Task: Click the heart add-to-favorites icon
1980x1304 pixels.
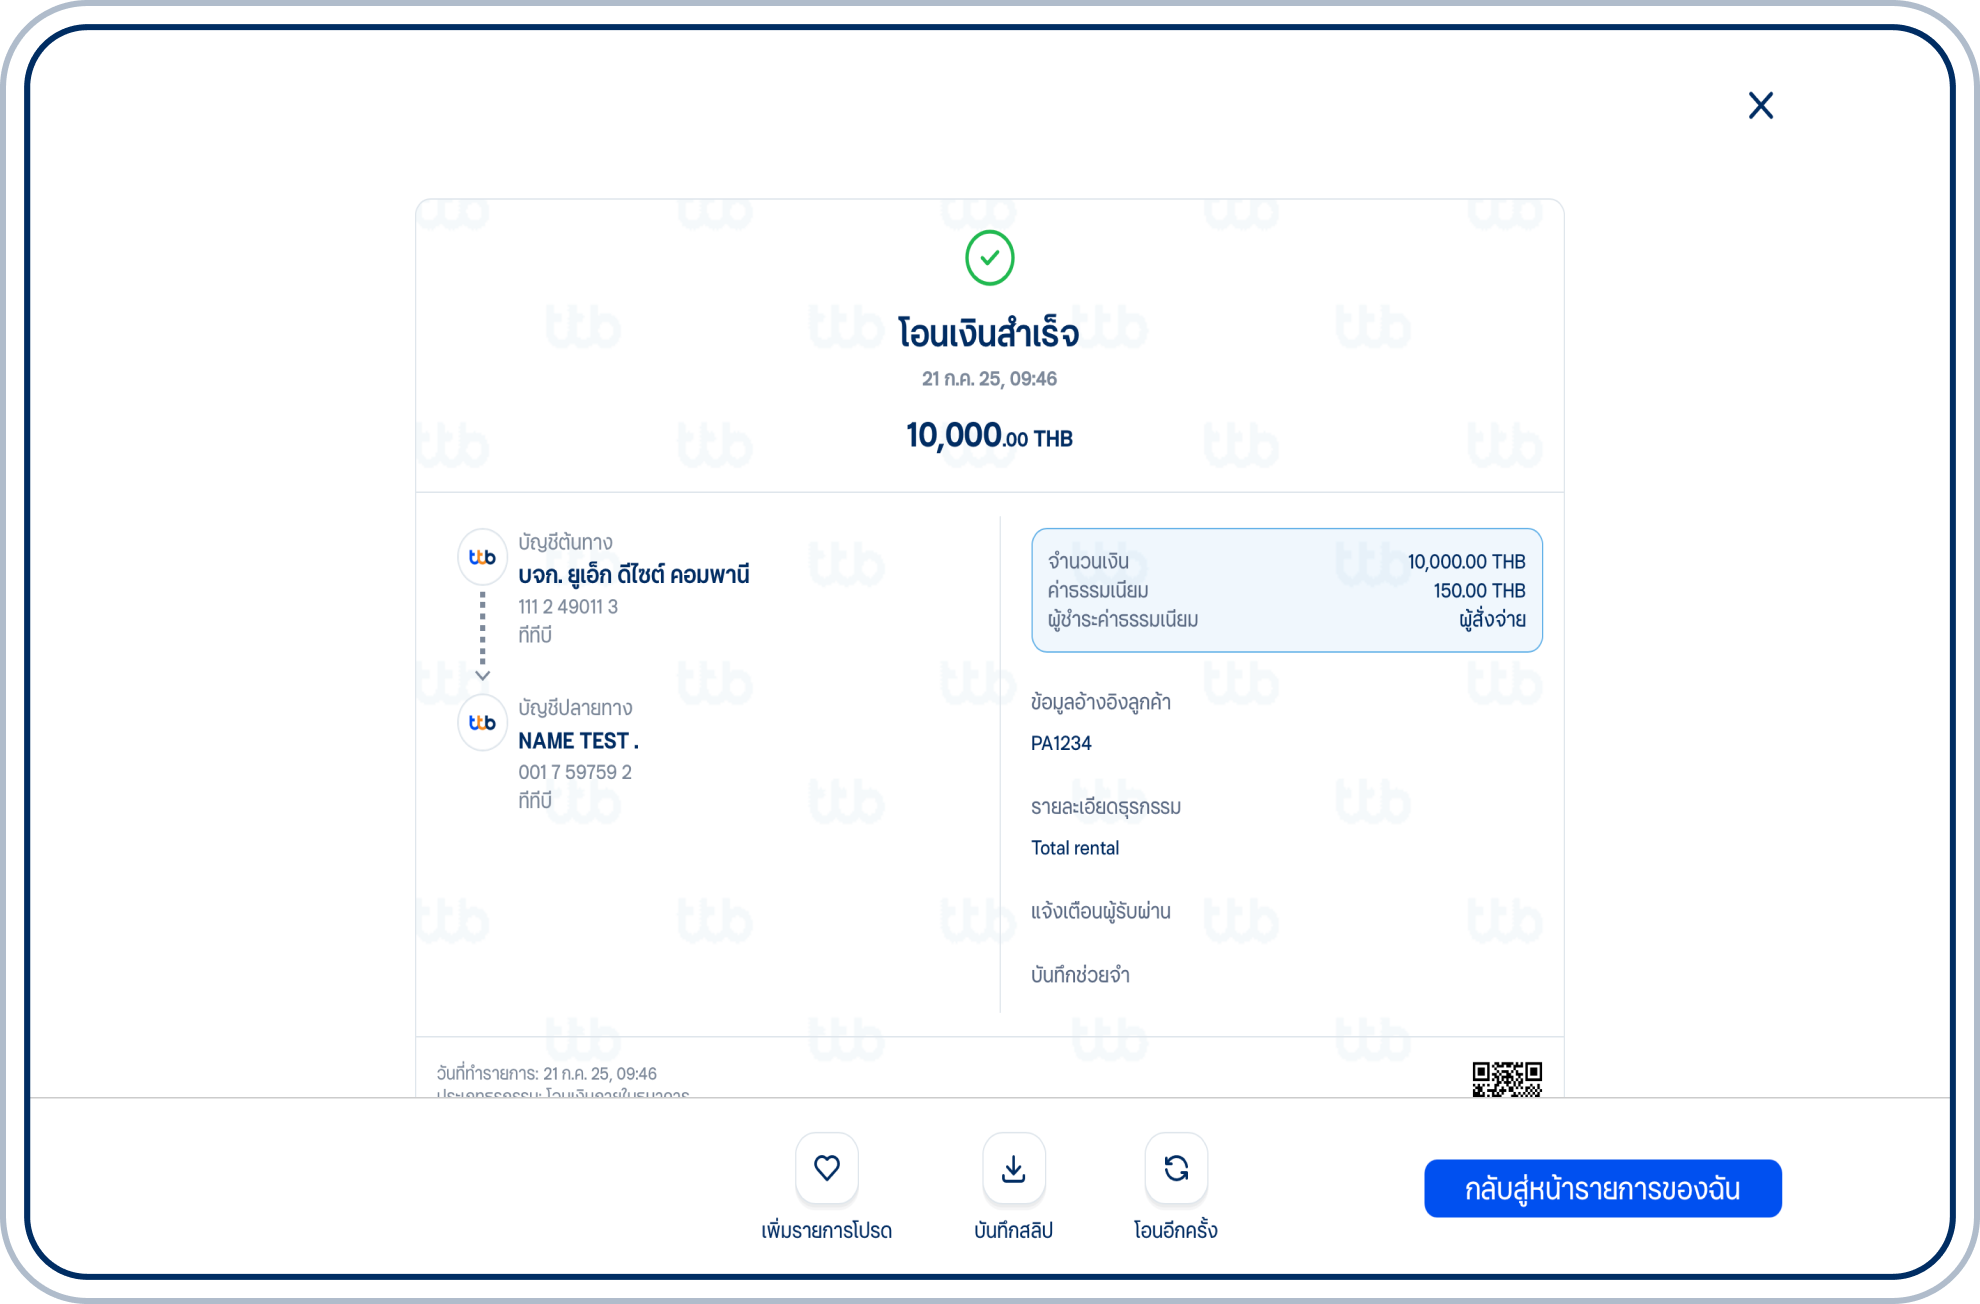Action: pos(827,1168)
